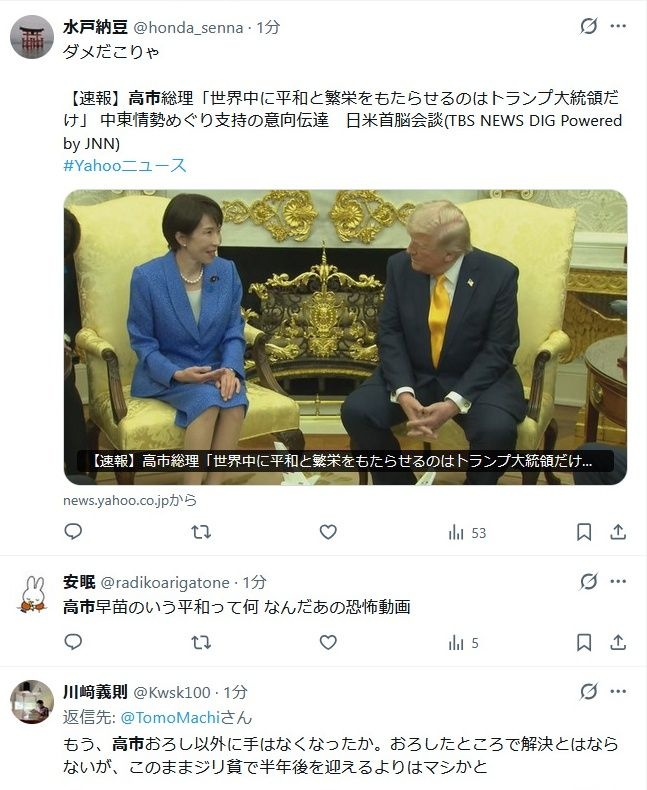Repost the 安眠 post
This screenshot has height=790, width=647.
[201, 643]
